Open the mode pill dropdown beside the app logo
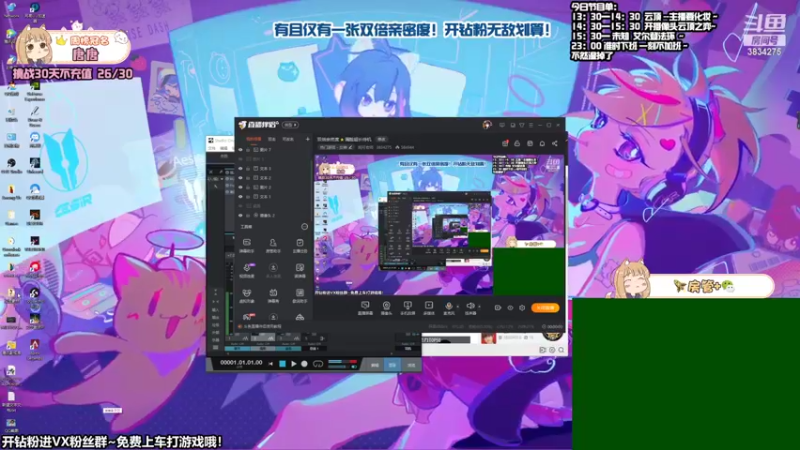The width and height of the screenshot is (800, 450). 290,125
